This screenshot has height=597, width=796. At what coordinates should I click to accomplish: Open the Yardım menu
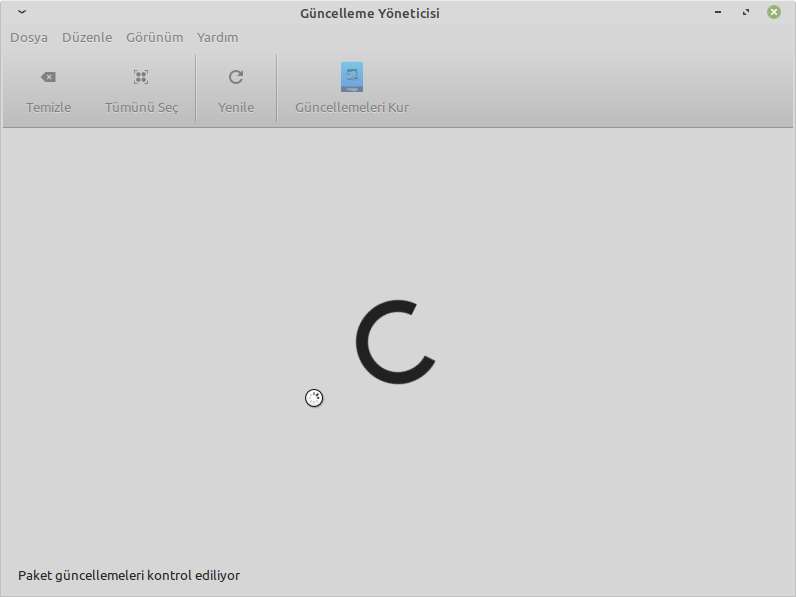pos(217,38)
